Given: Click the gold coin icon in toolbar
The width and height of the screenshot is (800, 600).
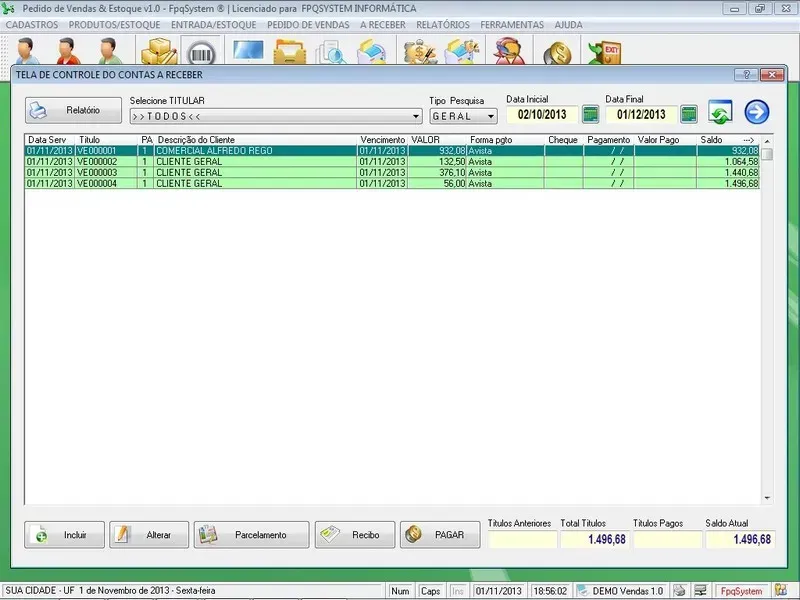Looking at the screenshot, I should pyautogui.click(x=557, y=52).
